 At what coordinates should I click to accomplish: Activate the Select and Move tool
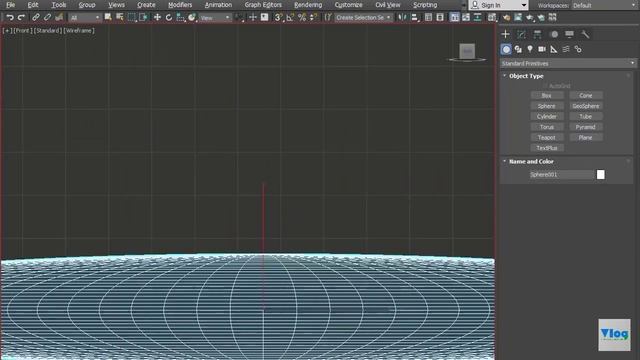point(157,18)
